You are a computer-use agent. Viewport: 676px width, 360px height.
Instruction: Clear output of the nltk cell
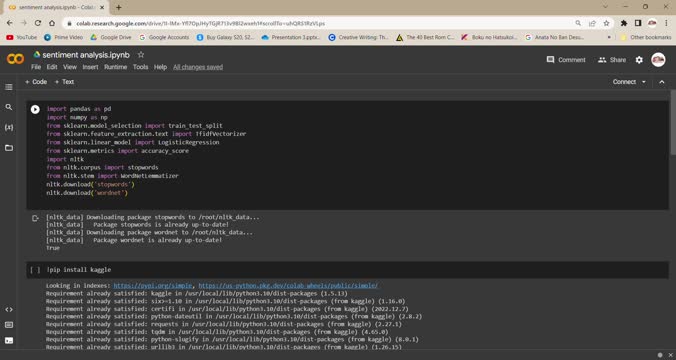[x=35, y=219]
